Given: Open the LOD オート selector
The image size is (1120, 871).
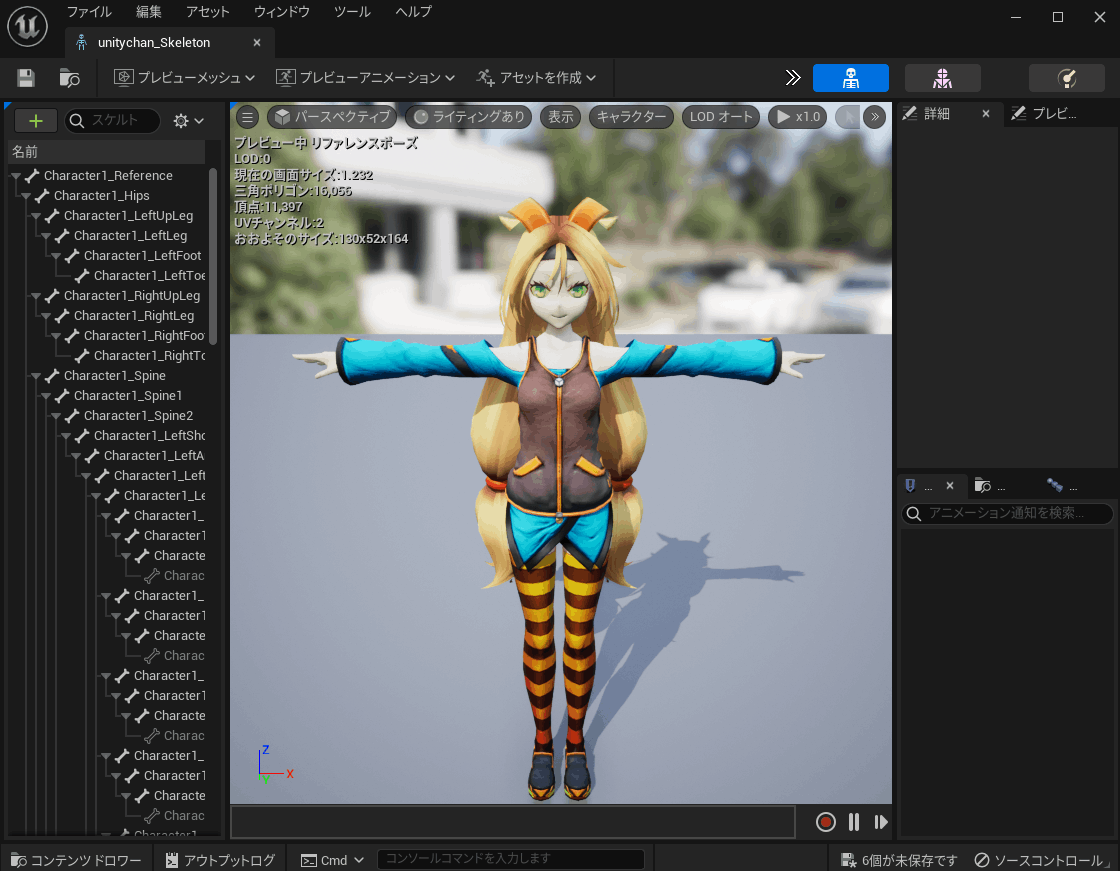Looking at the screenshot, I should [x=721, y=117].
